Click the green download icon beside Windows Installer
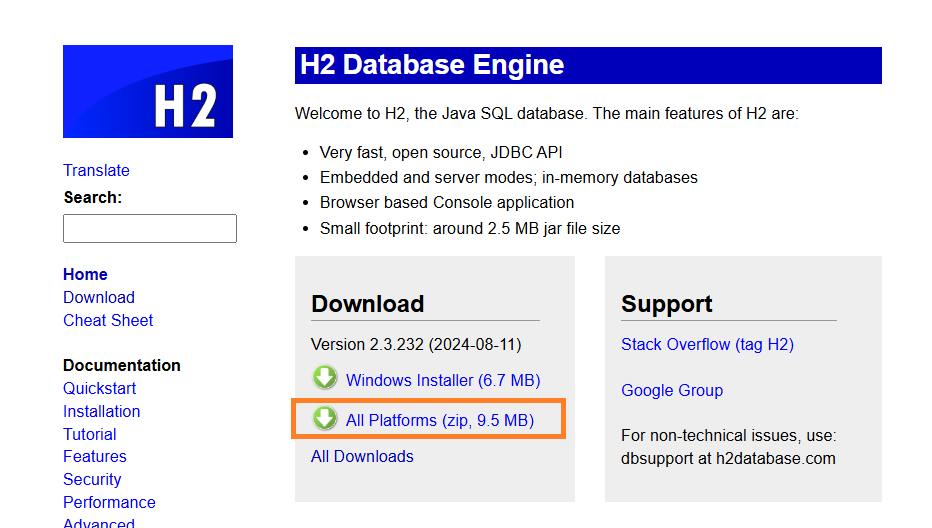This screenshot has width=932, height=528. (x=325, y=378)
